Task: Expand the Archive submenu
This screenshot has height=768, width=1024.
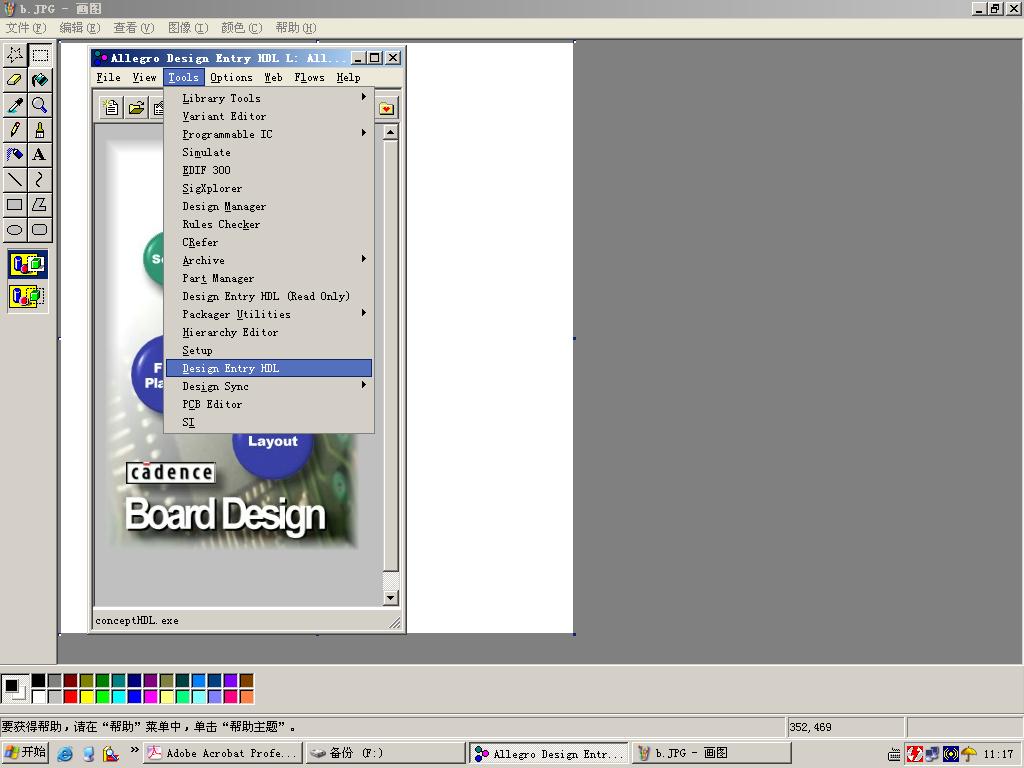Action: pyautogui.click(x=268, y=260)
